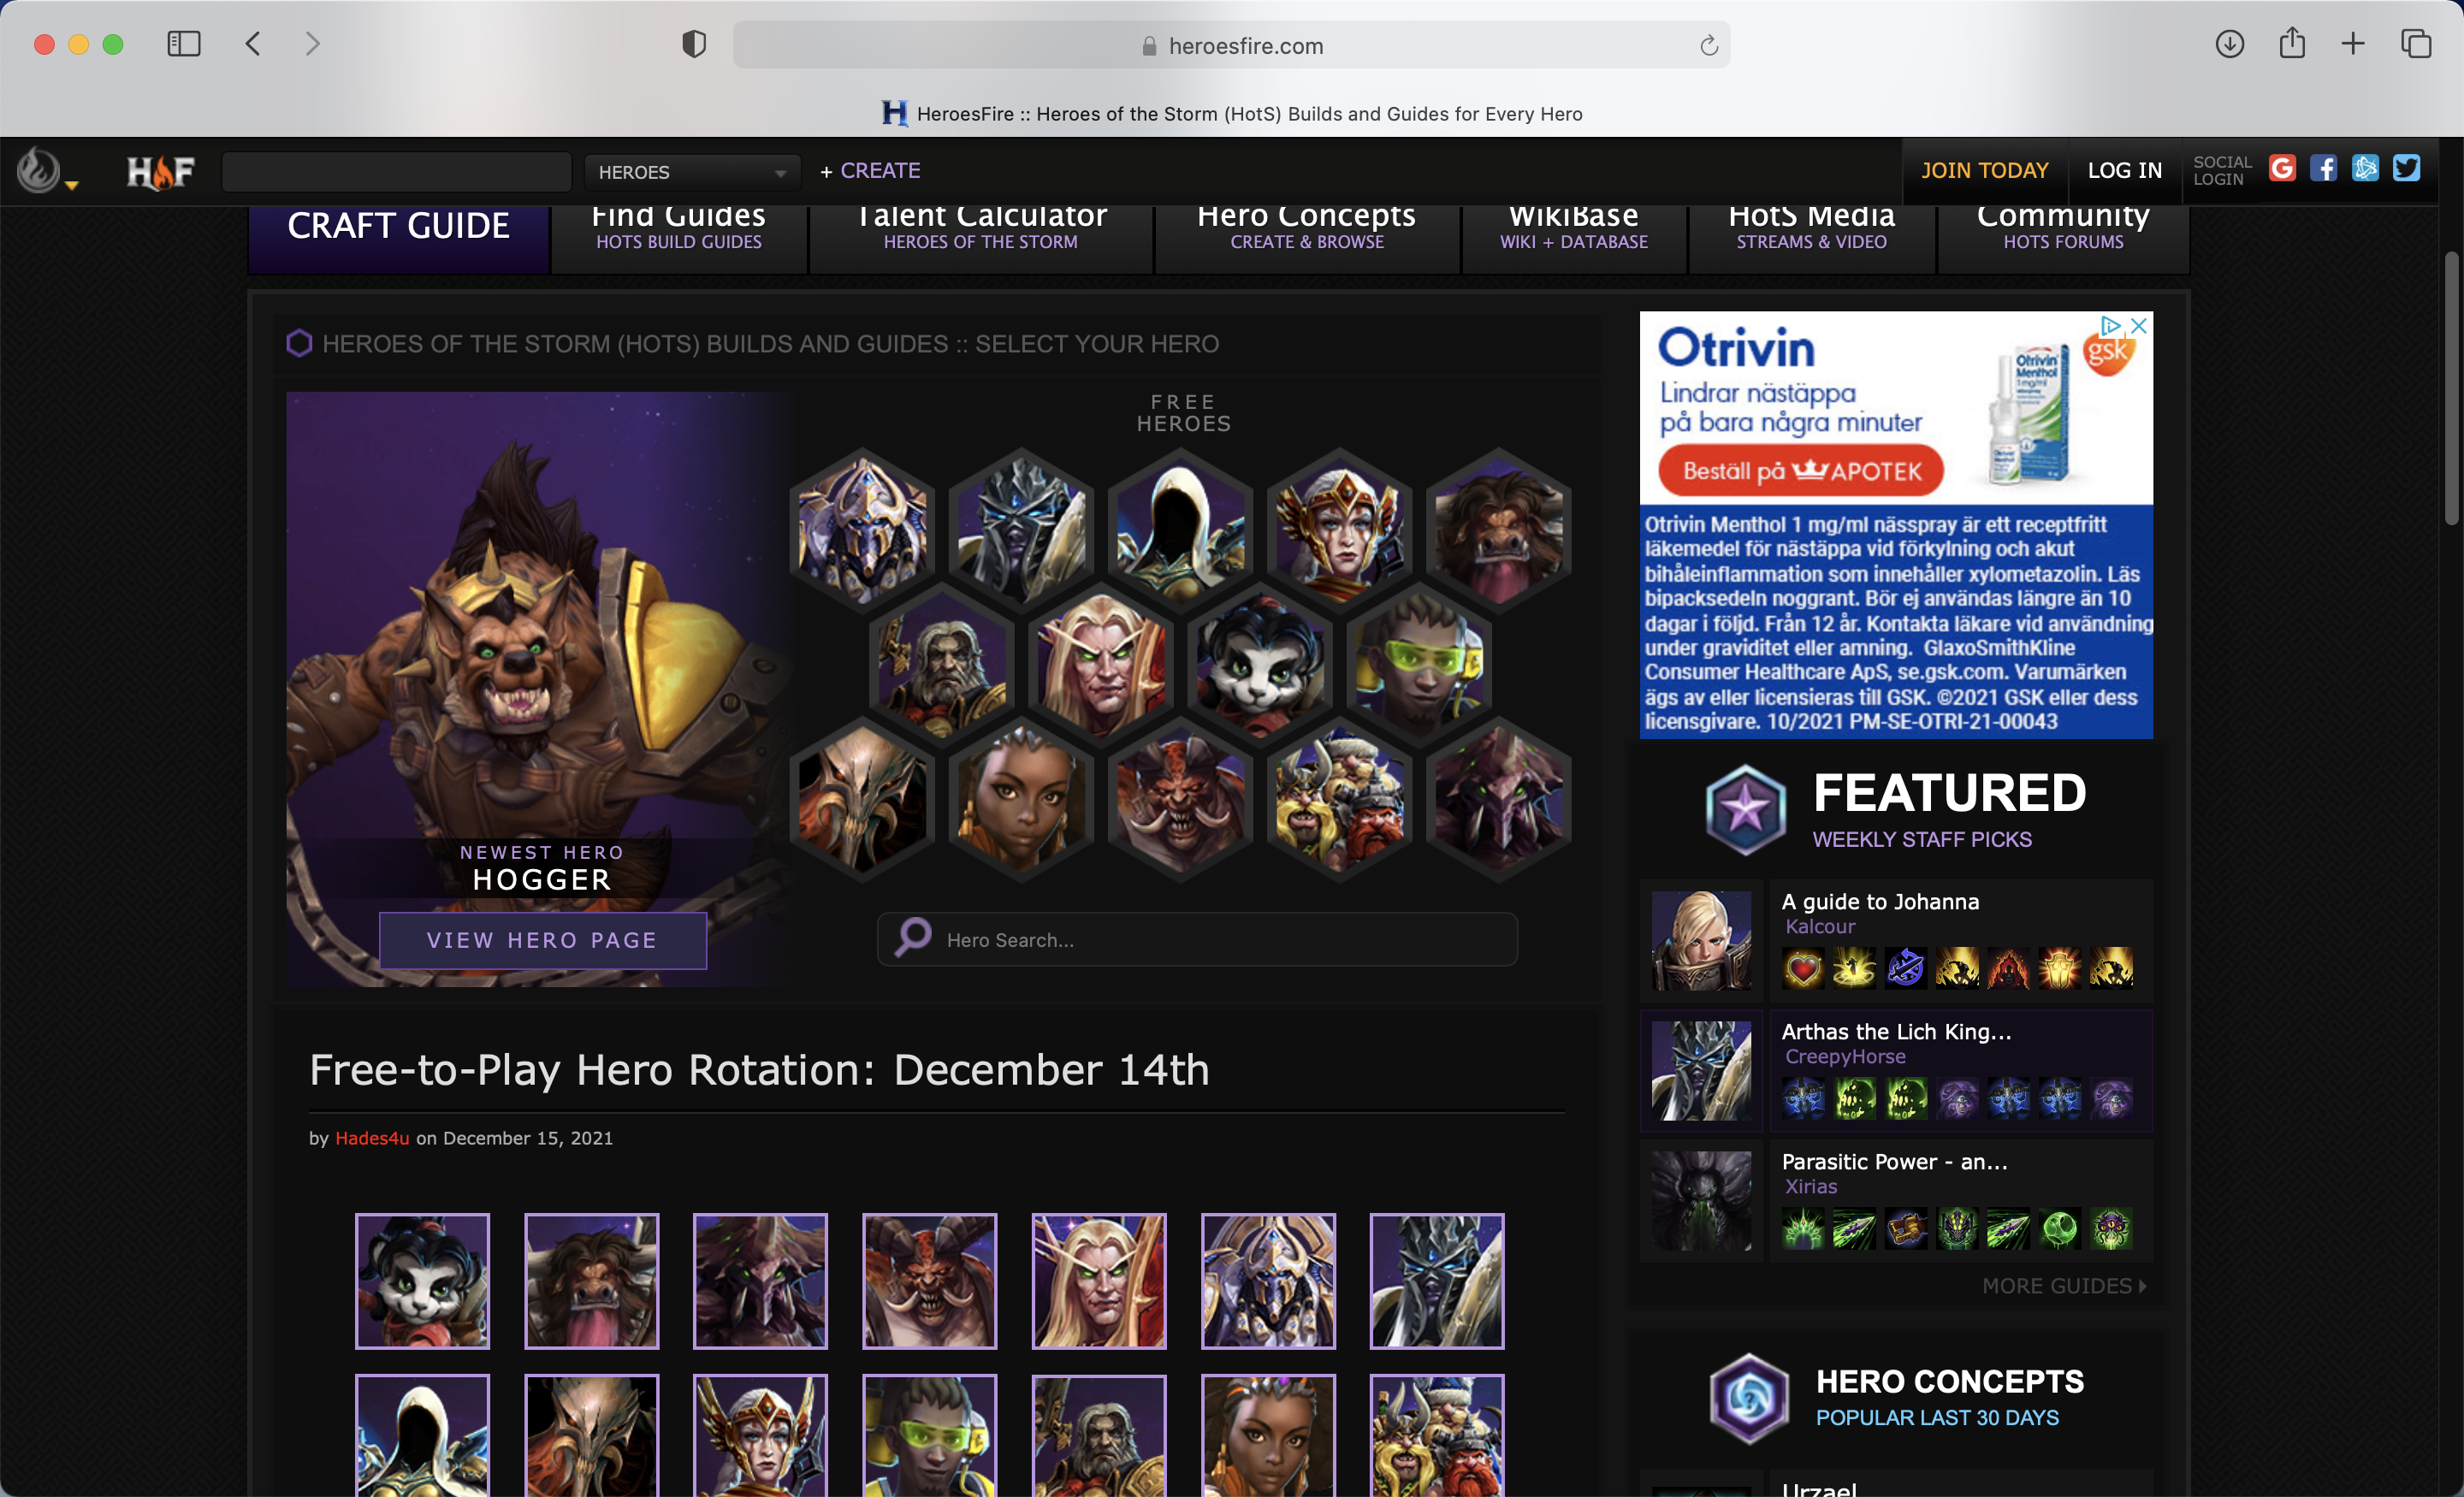Click Safari's privacy shield icon

[693, 44]
